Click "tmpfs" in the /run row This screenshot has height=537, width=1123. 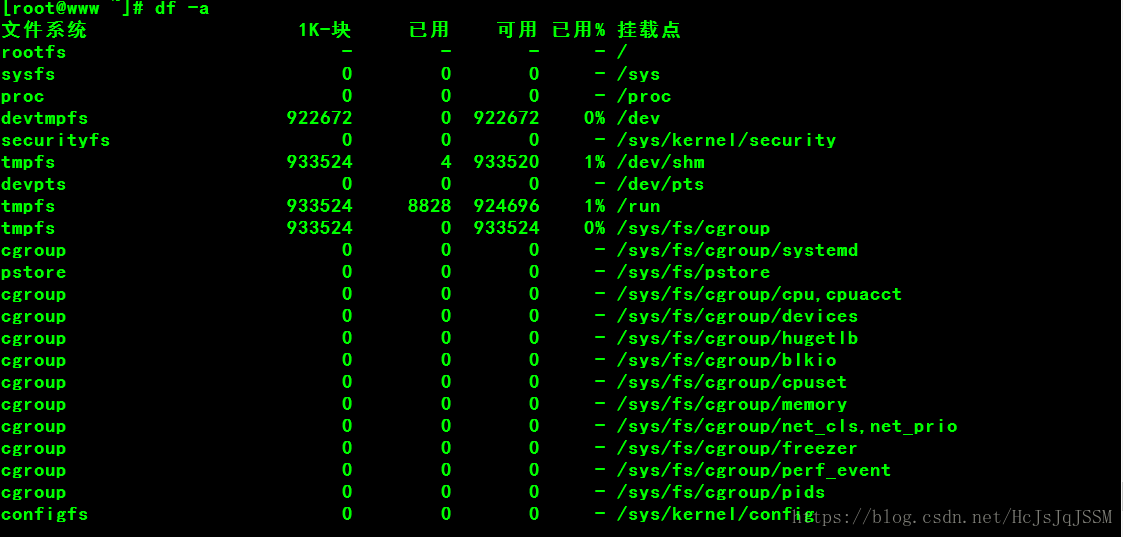coord(29,206)
